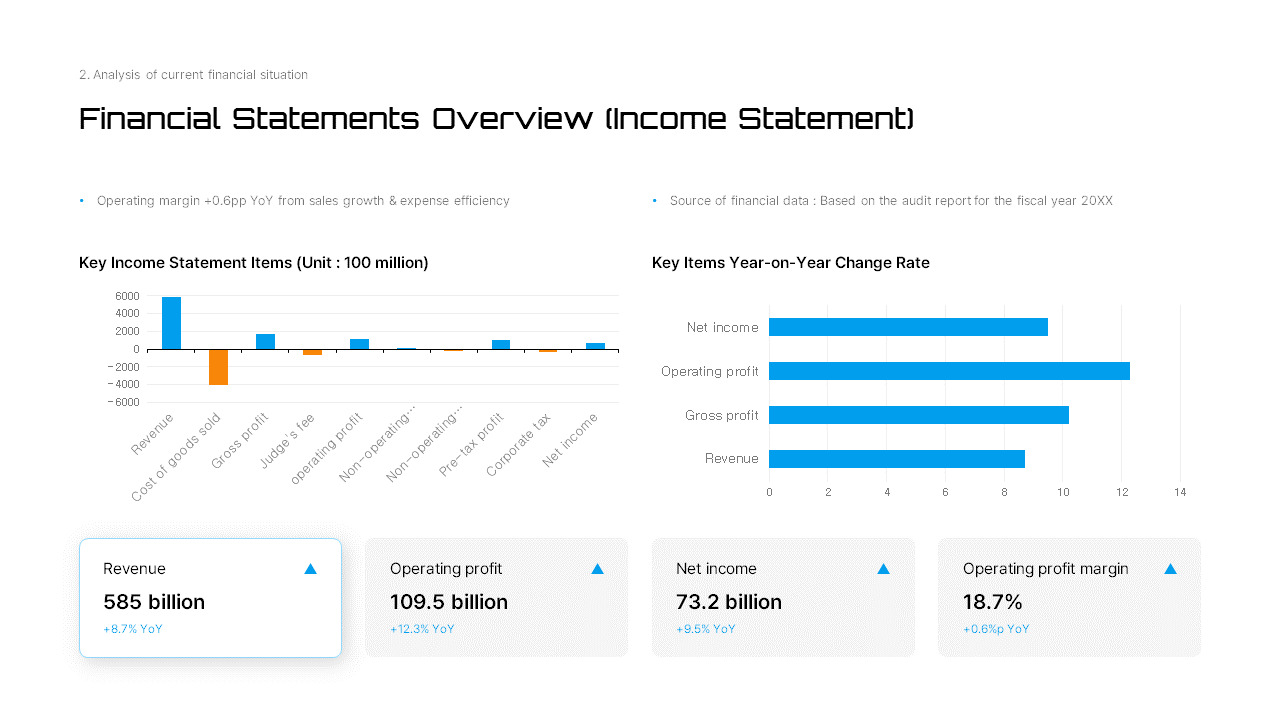1280x720 pixels.
Task: Click the '+9.5% YoY' text
Action: pyautogui.click(x=706, y=629)
